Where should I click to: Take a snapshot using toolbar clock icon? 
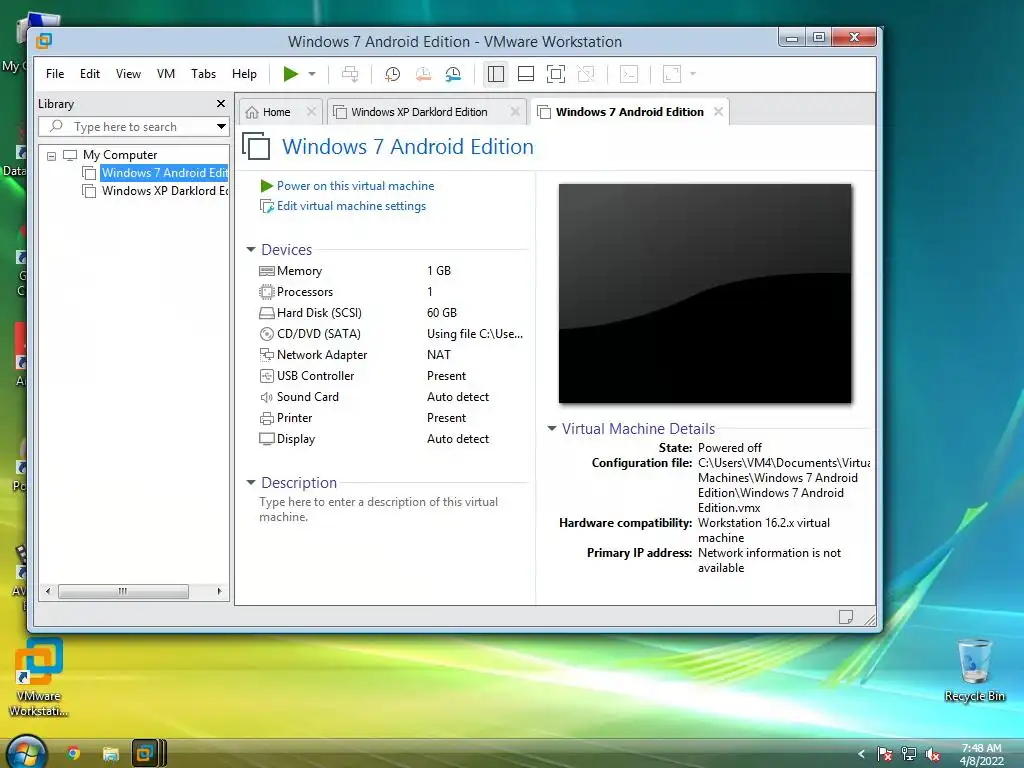coord(392,74)
